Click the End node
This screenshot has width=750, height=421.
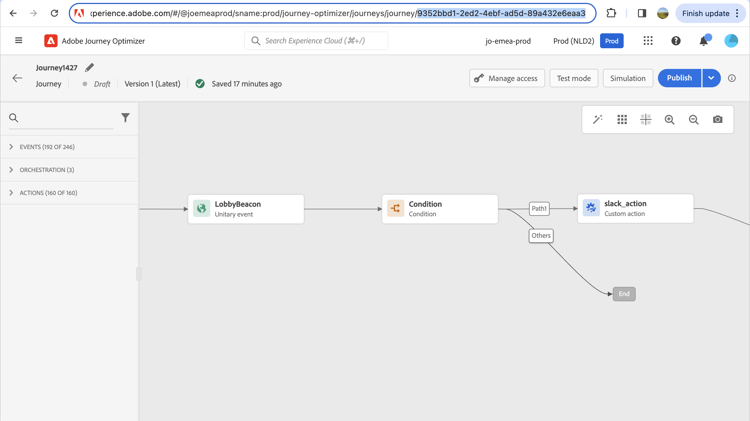pos(624,294)
